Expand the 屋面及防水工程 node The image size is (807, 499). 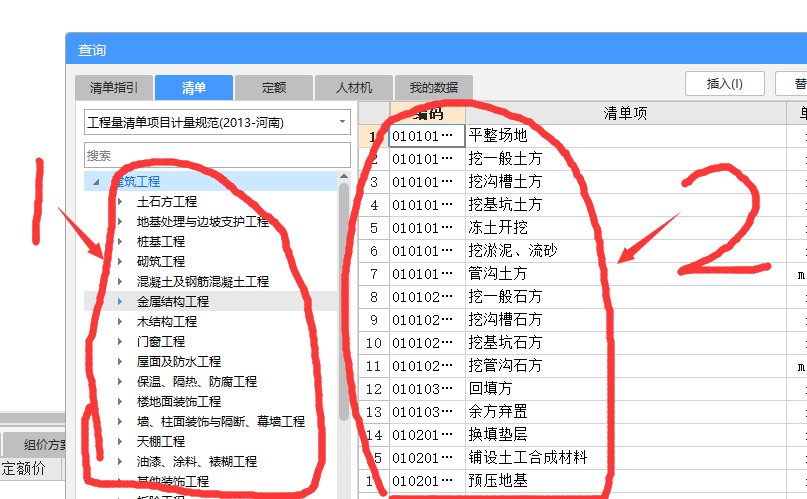click(x=120, y=362)
